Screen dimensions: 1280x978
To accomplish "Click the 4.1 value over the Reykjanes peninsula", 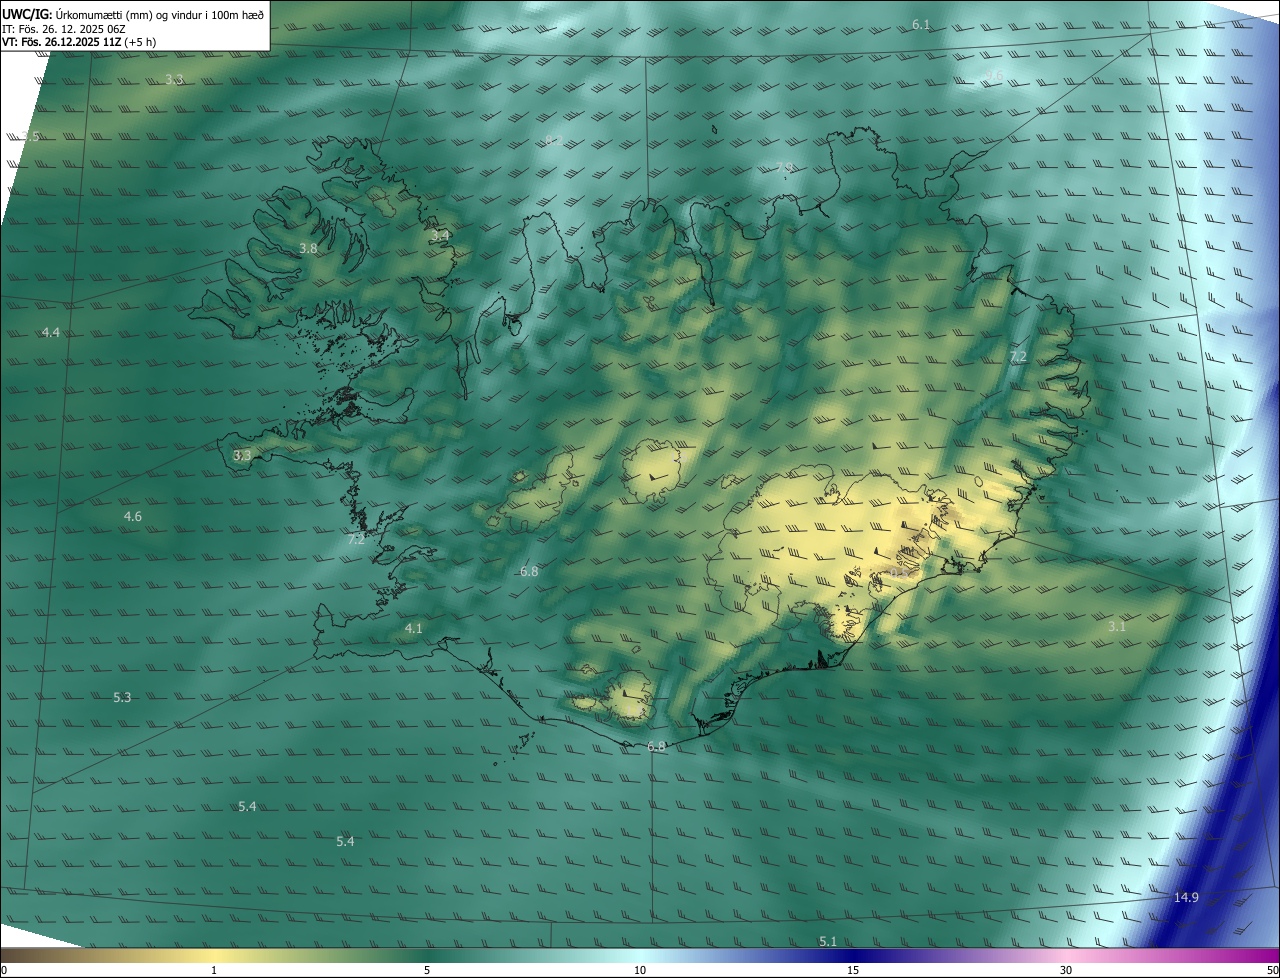I will [414, 628].
